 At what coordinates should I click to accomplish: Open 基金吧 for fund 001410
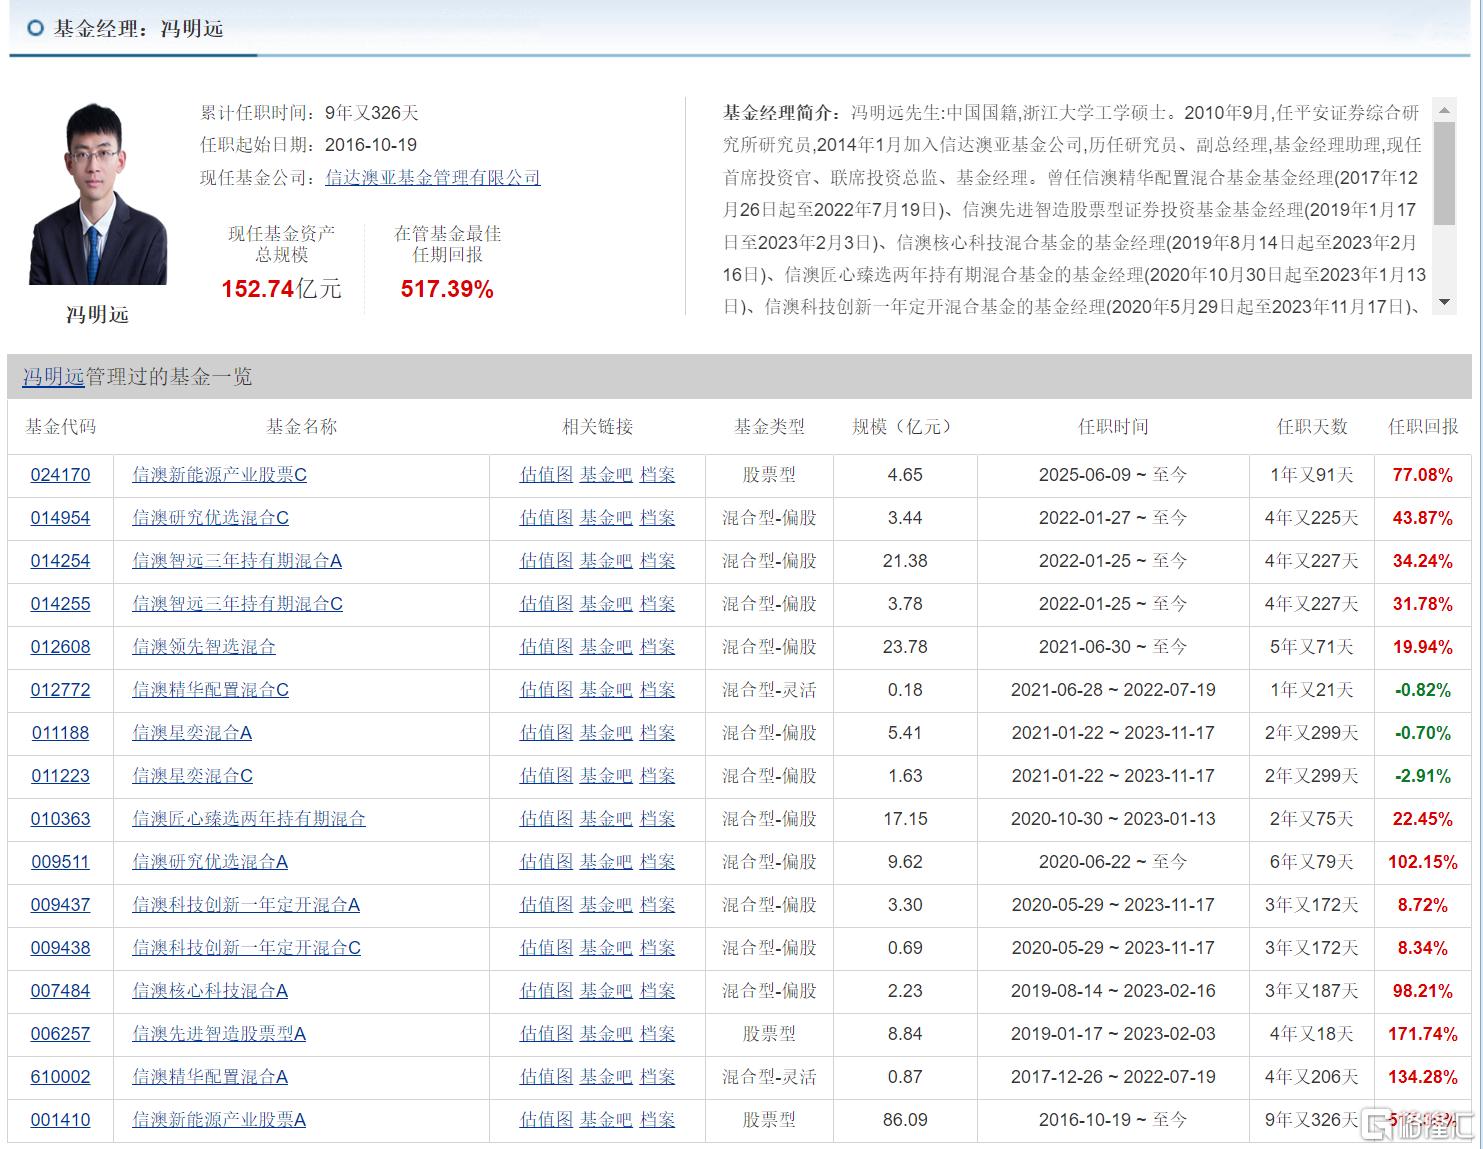pos(606,1120)
